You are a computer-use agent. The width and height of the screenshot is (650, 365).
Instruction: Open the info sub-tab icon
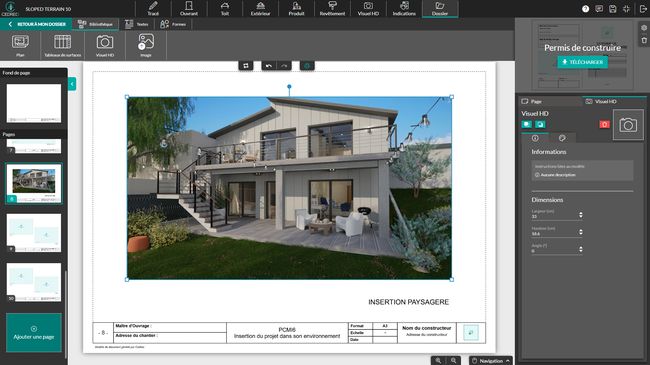click(x=535, y=138)
